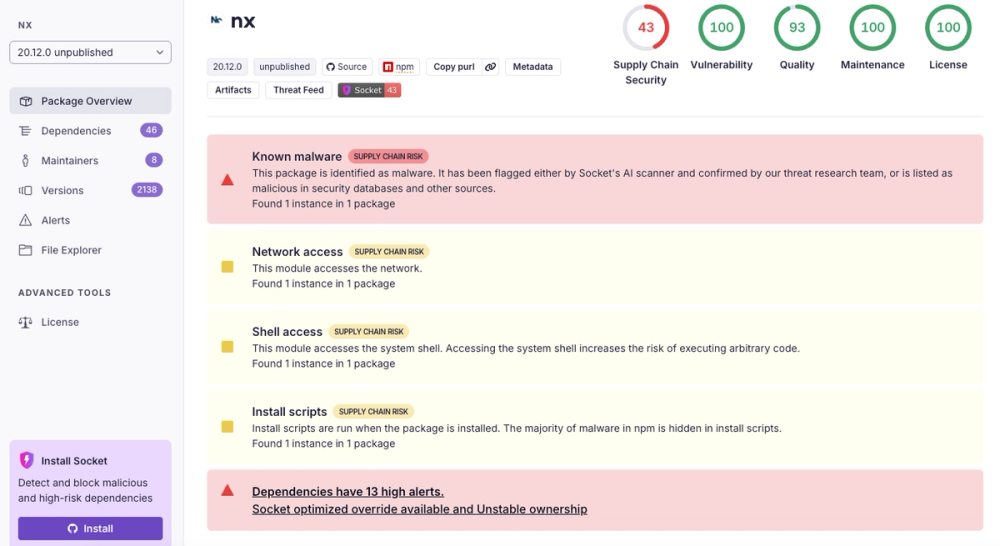Click red triangle icon beside Dependencies alerts

click(227, 491)
